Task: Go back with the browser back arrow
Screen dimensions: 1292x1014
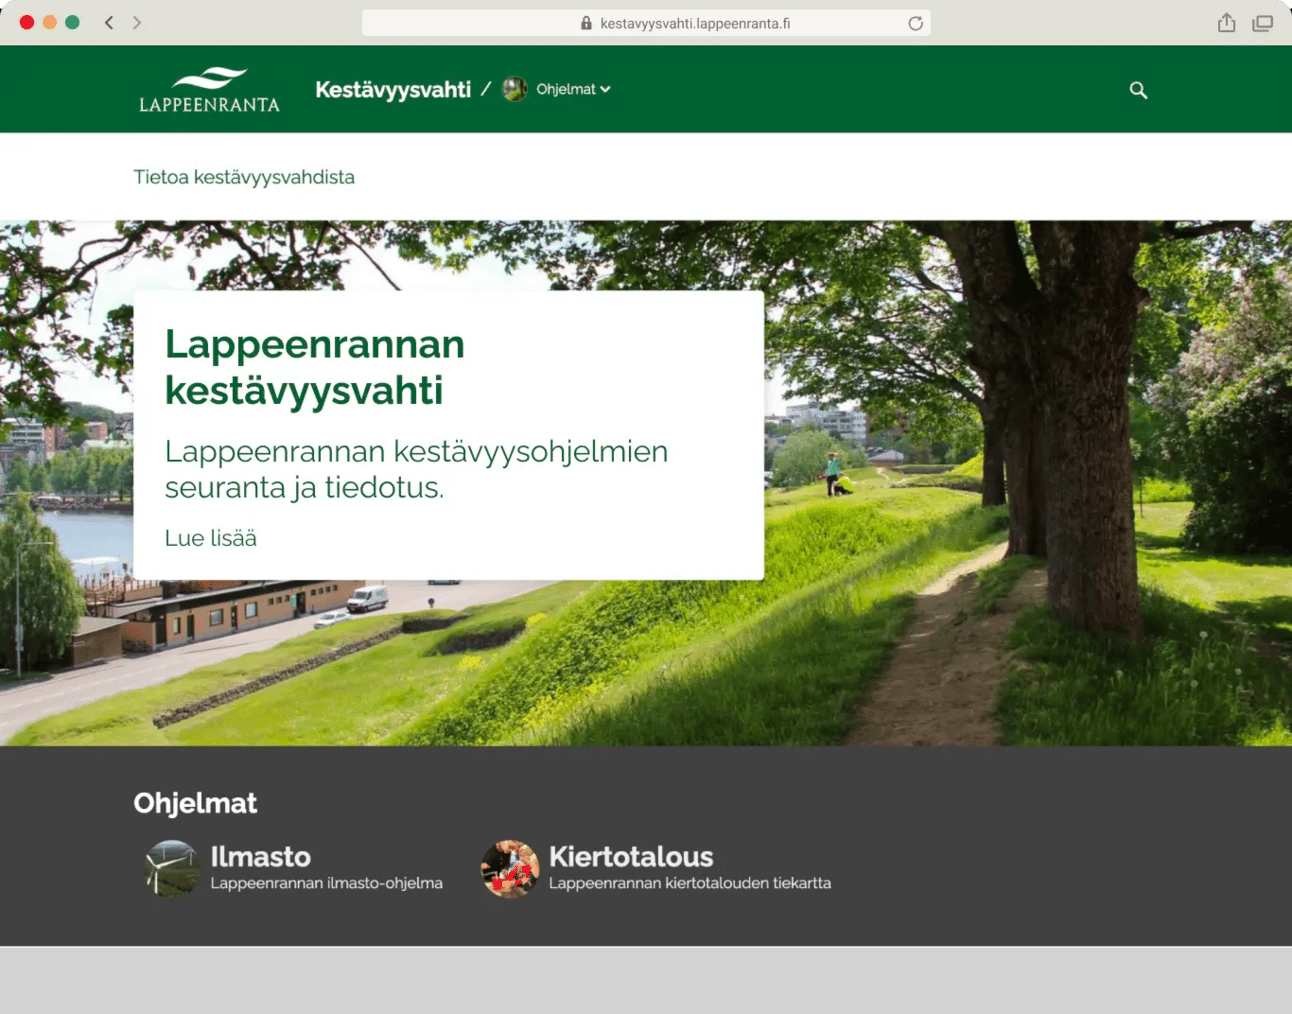Action: (x=109, y=22)
